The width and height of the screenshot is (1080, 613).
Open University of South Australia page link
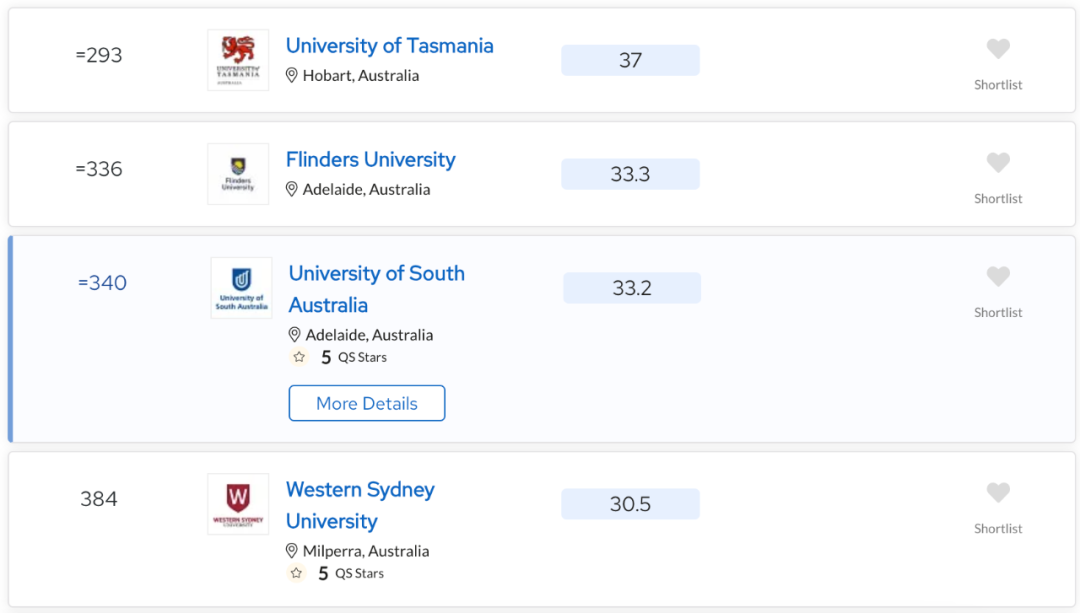[x=376, y=289]
